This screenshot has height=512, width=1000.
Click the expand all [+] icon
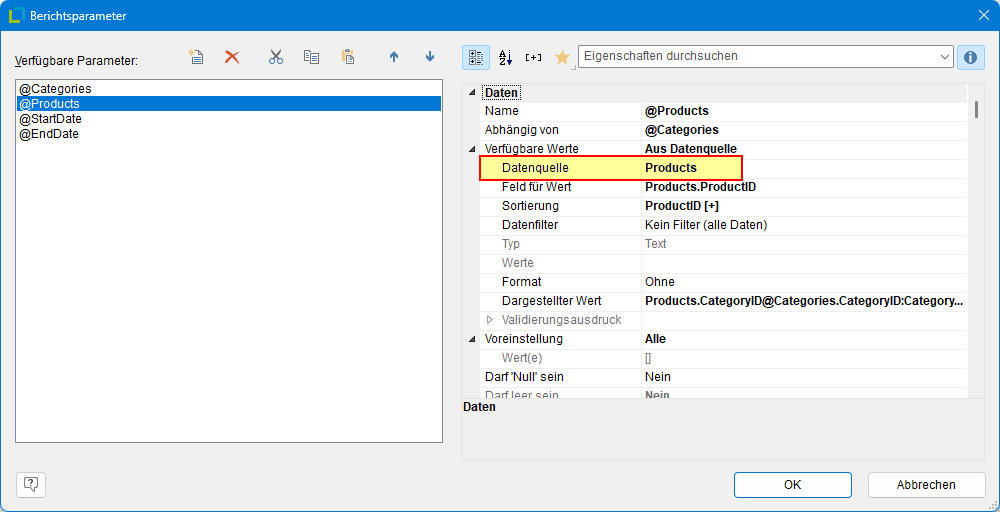[x=533, y=57]
